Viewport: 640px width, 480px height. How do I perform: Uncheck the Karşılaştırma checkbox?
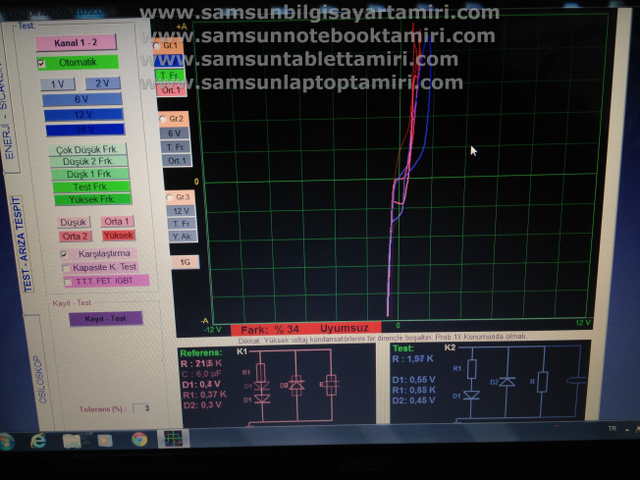pyautogui.click(x=66, y=254)
